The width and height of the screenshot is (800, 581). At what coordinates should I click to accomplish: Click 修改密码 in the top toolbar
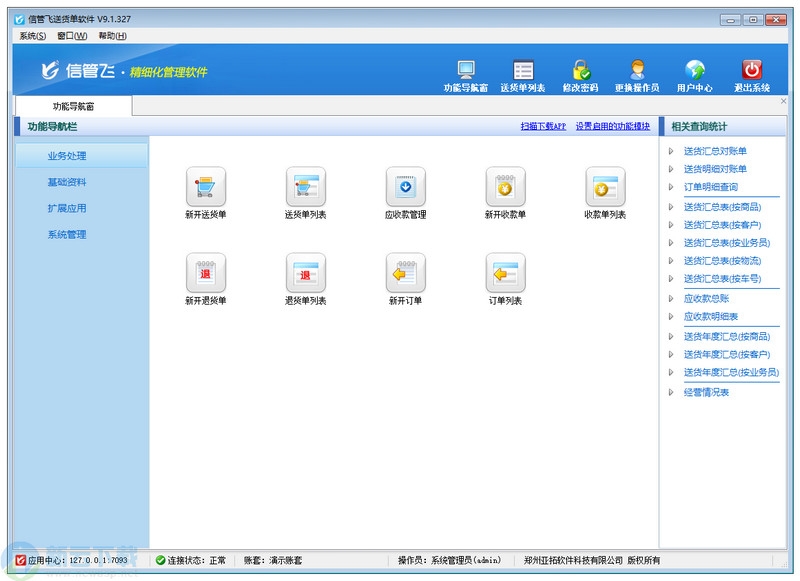pyautogui.click(x=580, y=75)
